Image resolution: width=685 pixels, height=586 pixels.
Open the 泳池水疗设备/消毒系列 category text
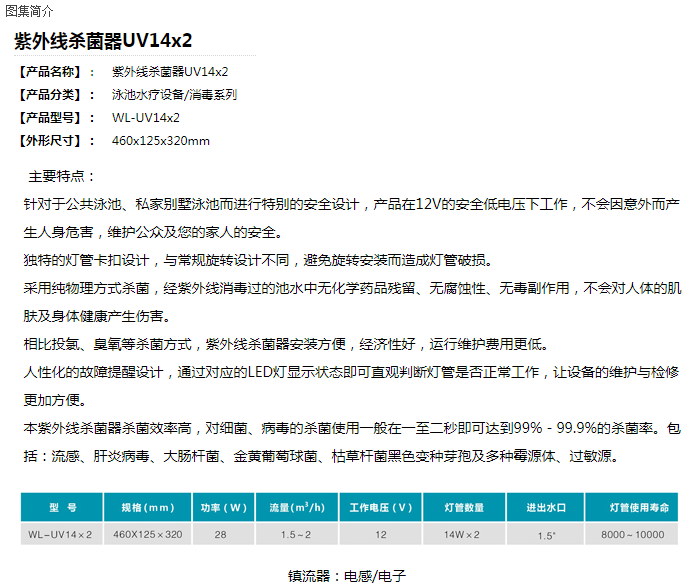click(x=174, y=95)
